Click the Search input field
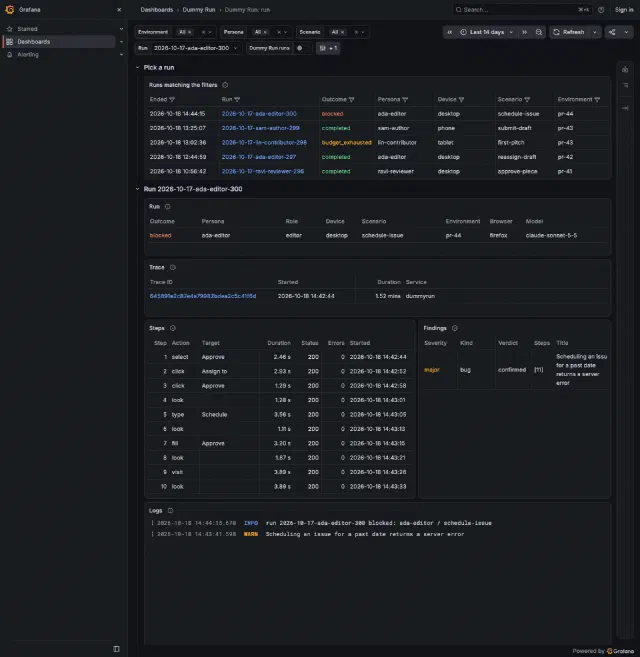 (x=522, y=10)
